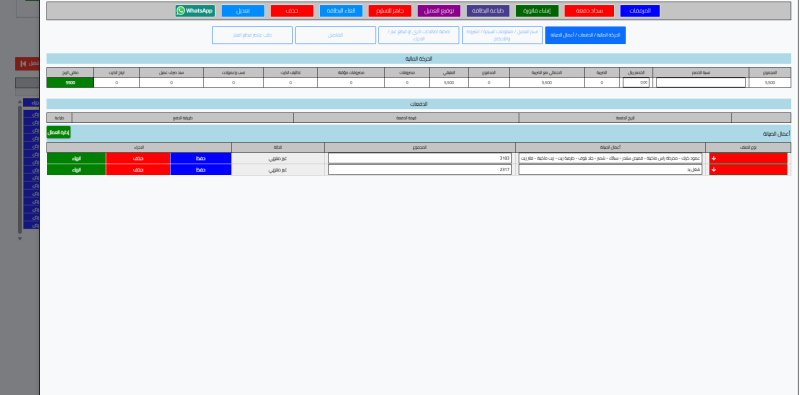Image resolution: width=800 pixels, height=395 pixels.
Task: Click the الحركة المالية section header
Action: tap(418, 59)
